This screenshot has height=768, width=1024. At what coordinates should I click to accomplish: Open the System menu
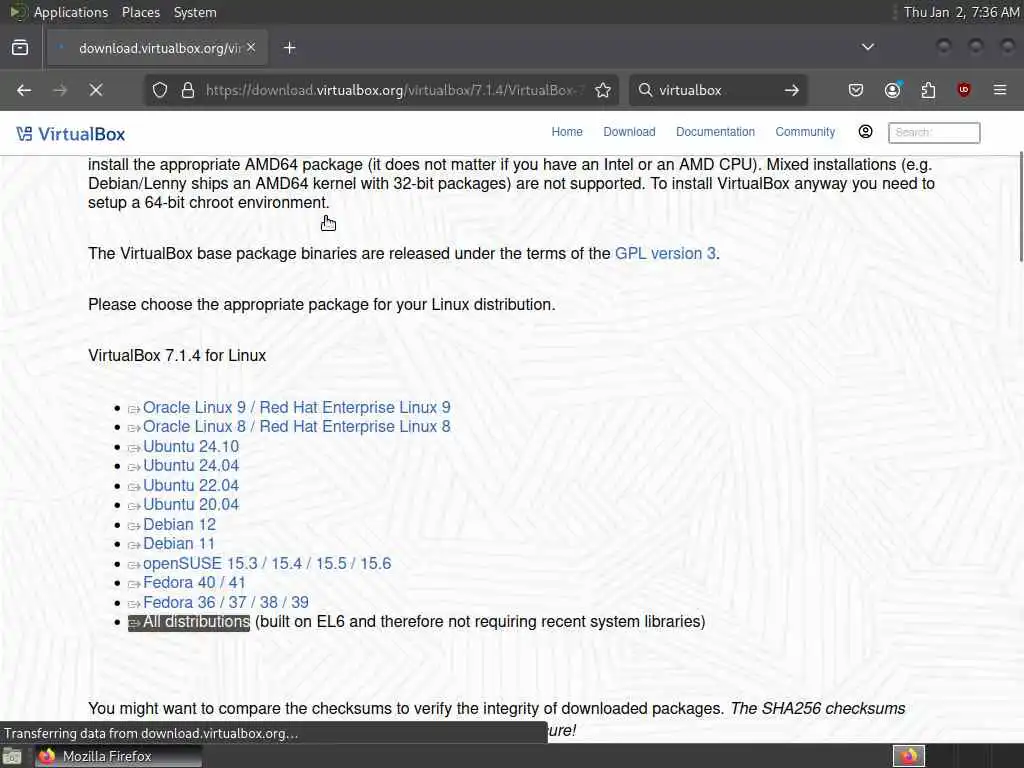195,12
